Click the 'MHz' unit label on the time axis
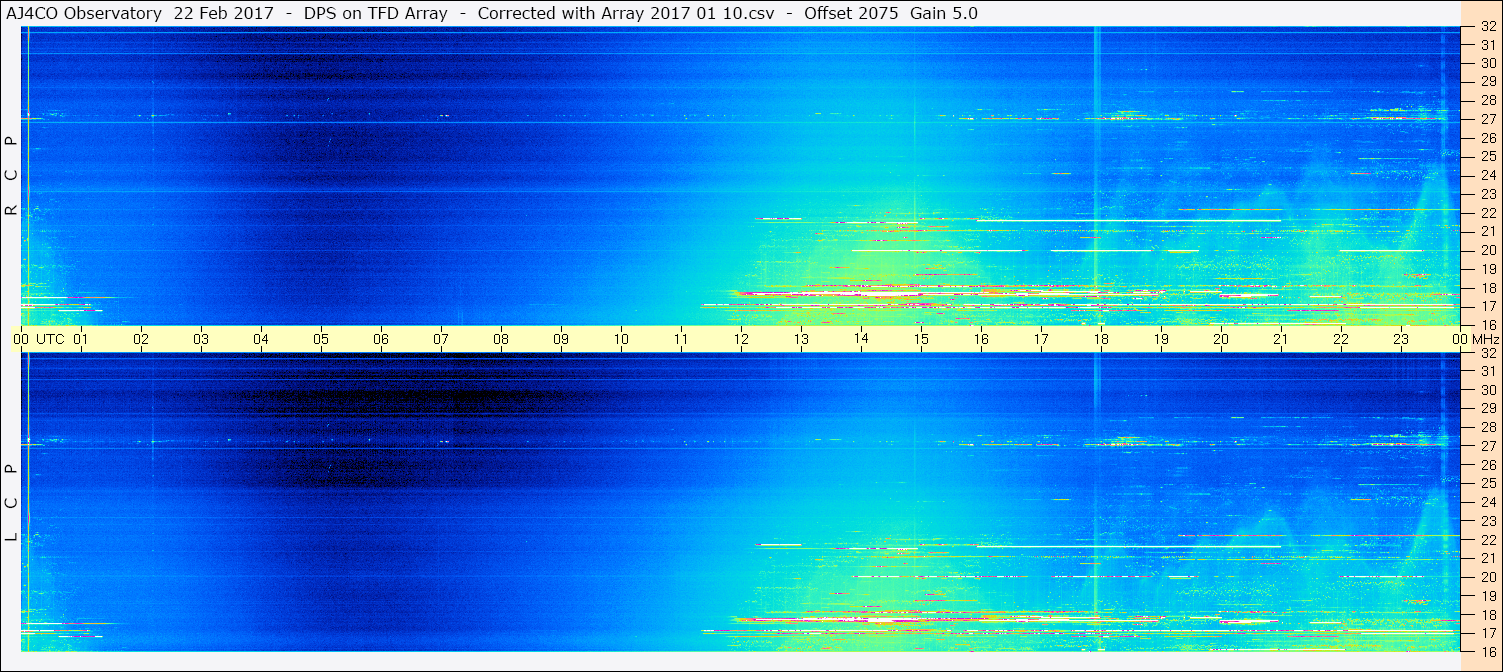 (x=1487, y=339)
